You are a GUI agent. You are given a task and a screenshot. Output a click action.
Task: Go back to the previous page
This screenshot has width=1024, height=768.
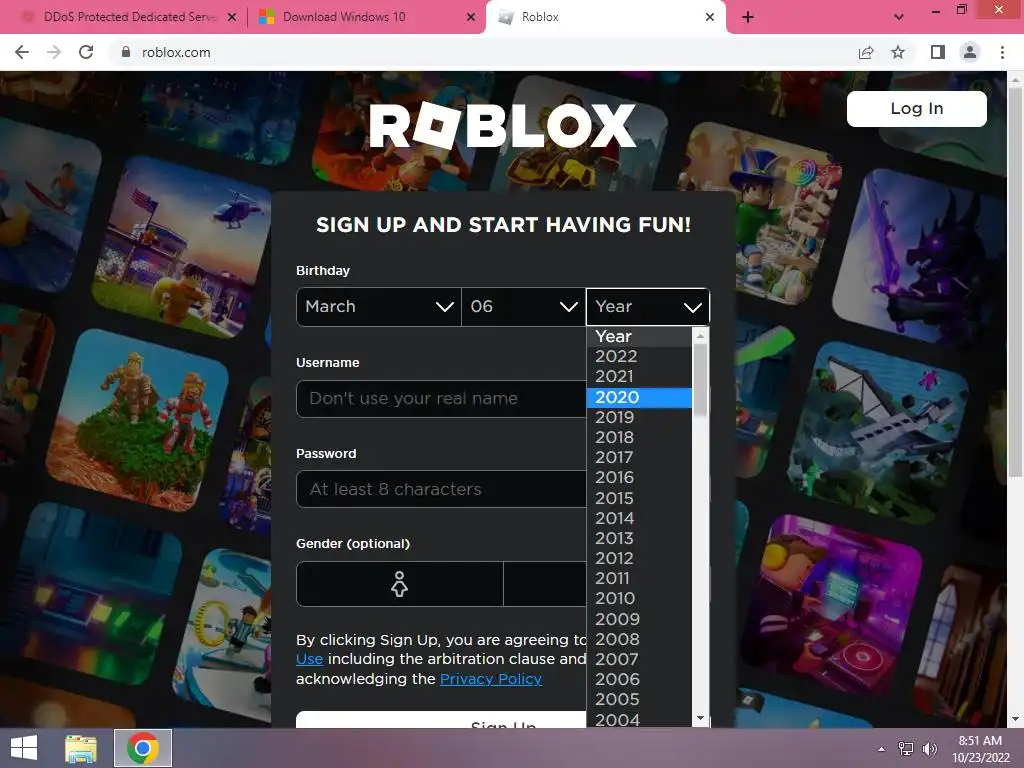click(x=22, y=52)
